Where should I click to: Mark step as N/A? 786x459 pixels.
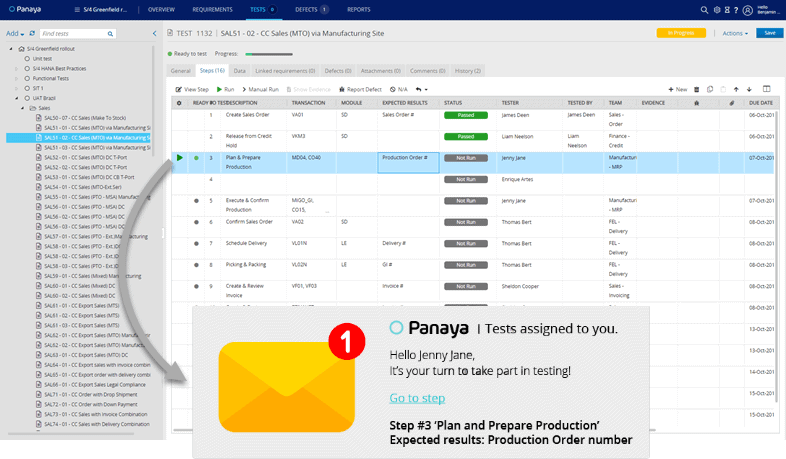coord(399,89)
